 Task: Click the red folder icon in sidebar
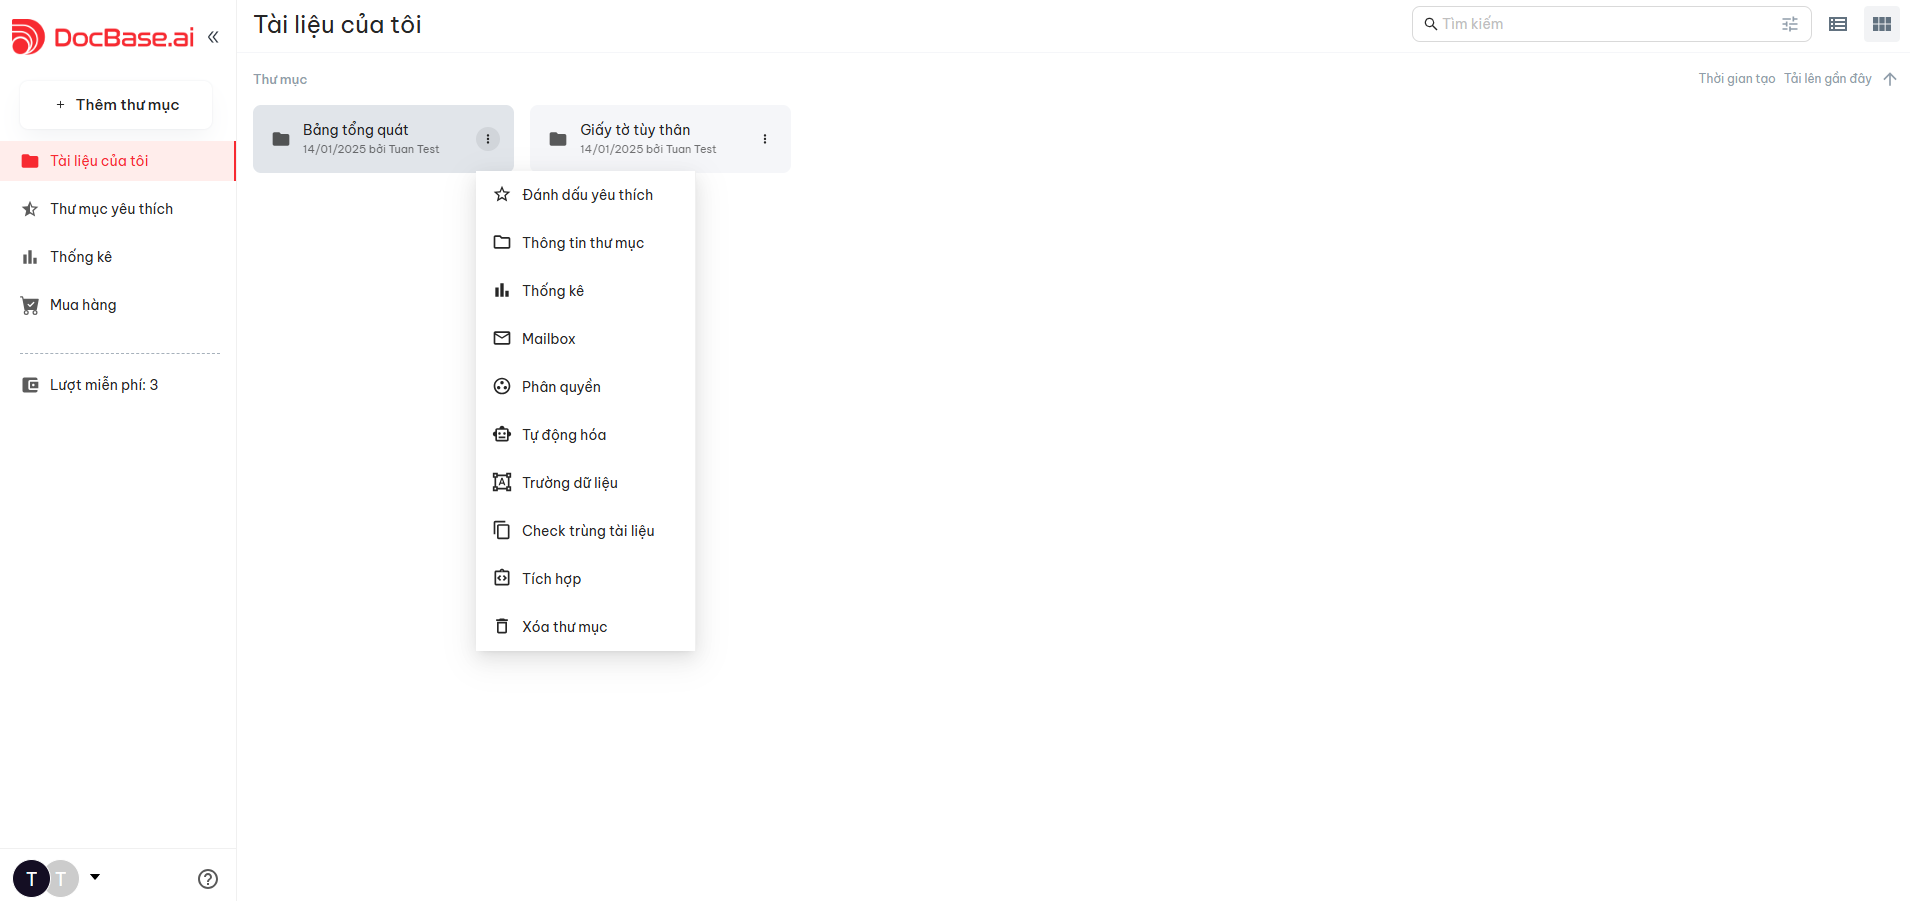[30, 161]
